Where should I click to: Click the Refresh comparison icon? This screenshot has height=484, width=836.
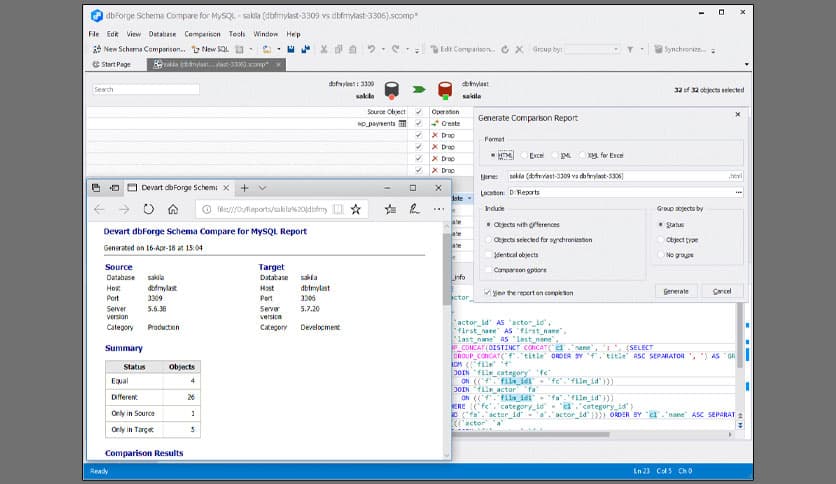pyautogui.click(x=505, y=49)
